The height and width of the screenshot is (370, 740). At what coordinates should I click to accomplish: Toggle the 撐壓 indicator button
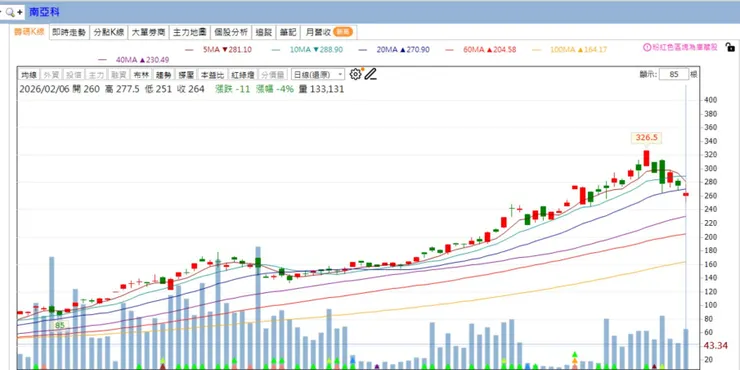coord(186,75)
